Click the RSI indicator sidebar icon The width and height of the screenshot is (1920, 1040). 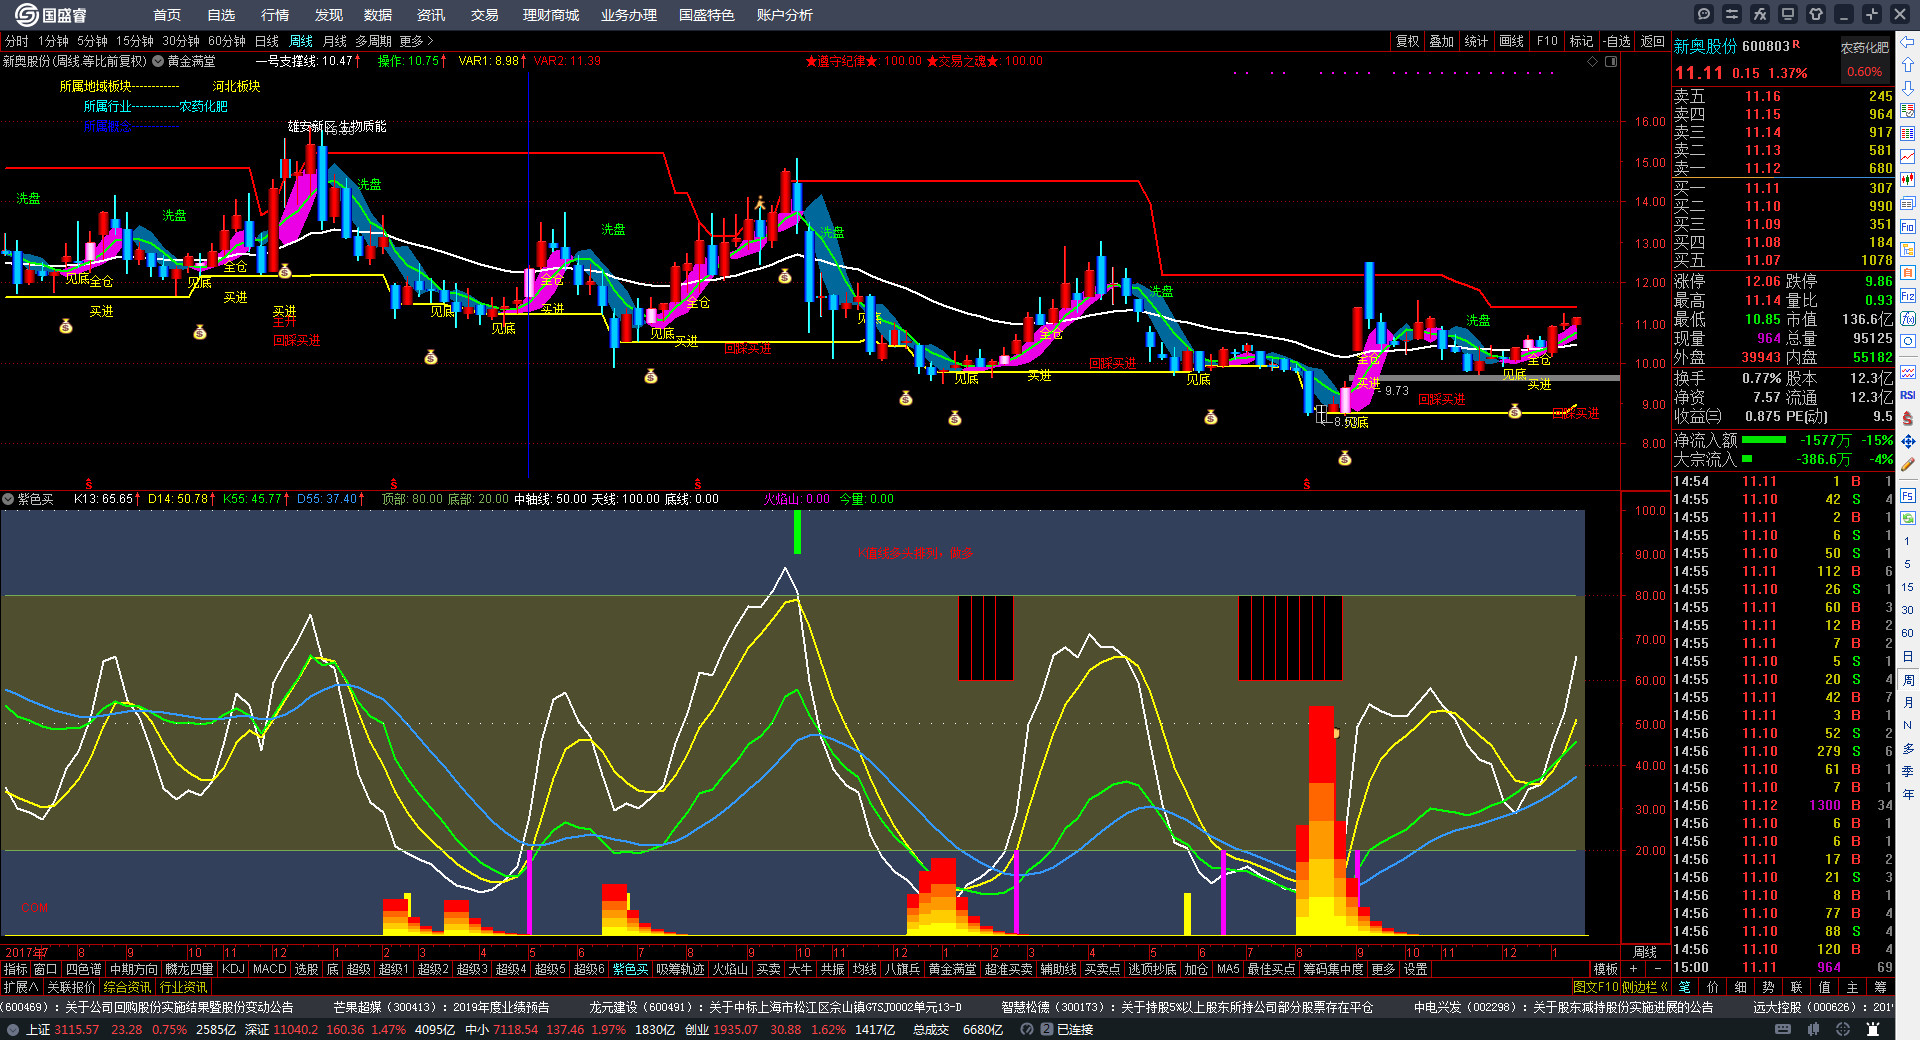point(1908,395)
